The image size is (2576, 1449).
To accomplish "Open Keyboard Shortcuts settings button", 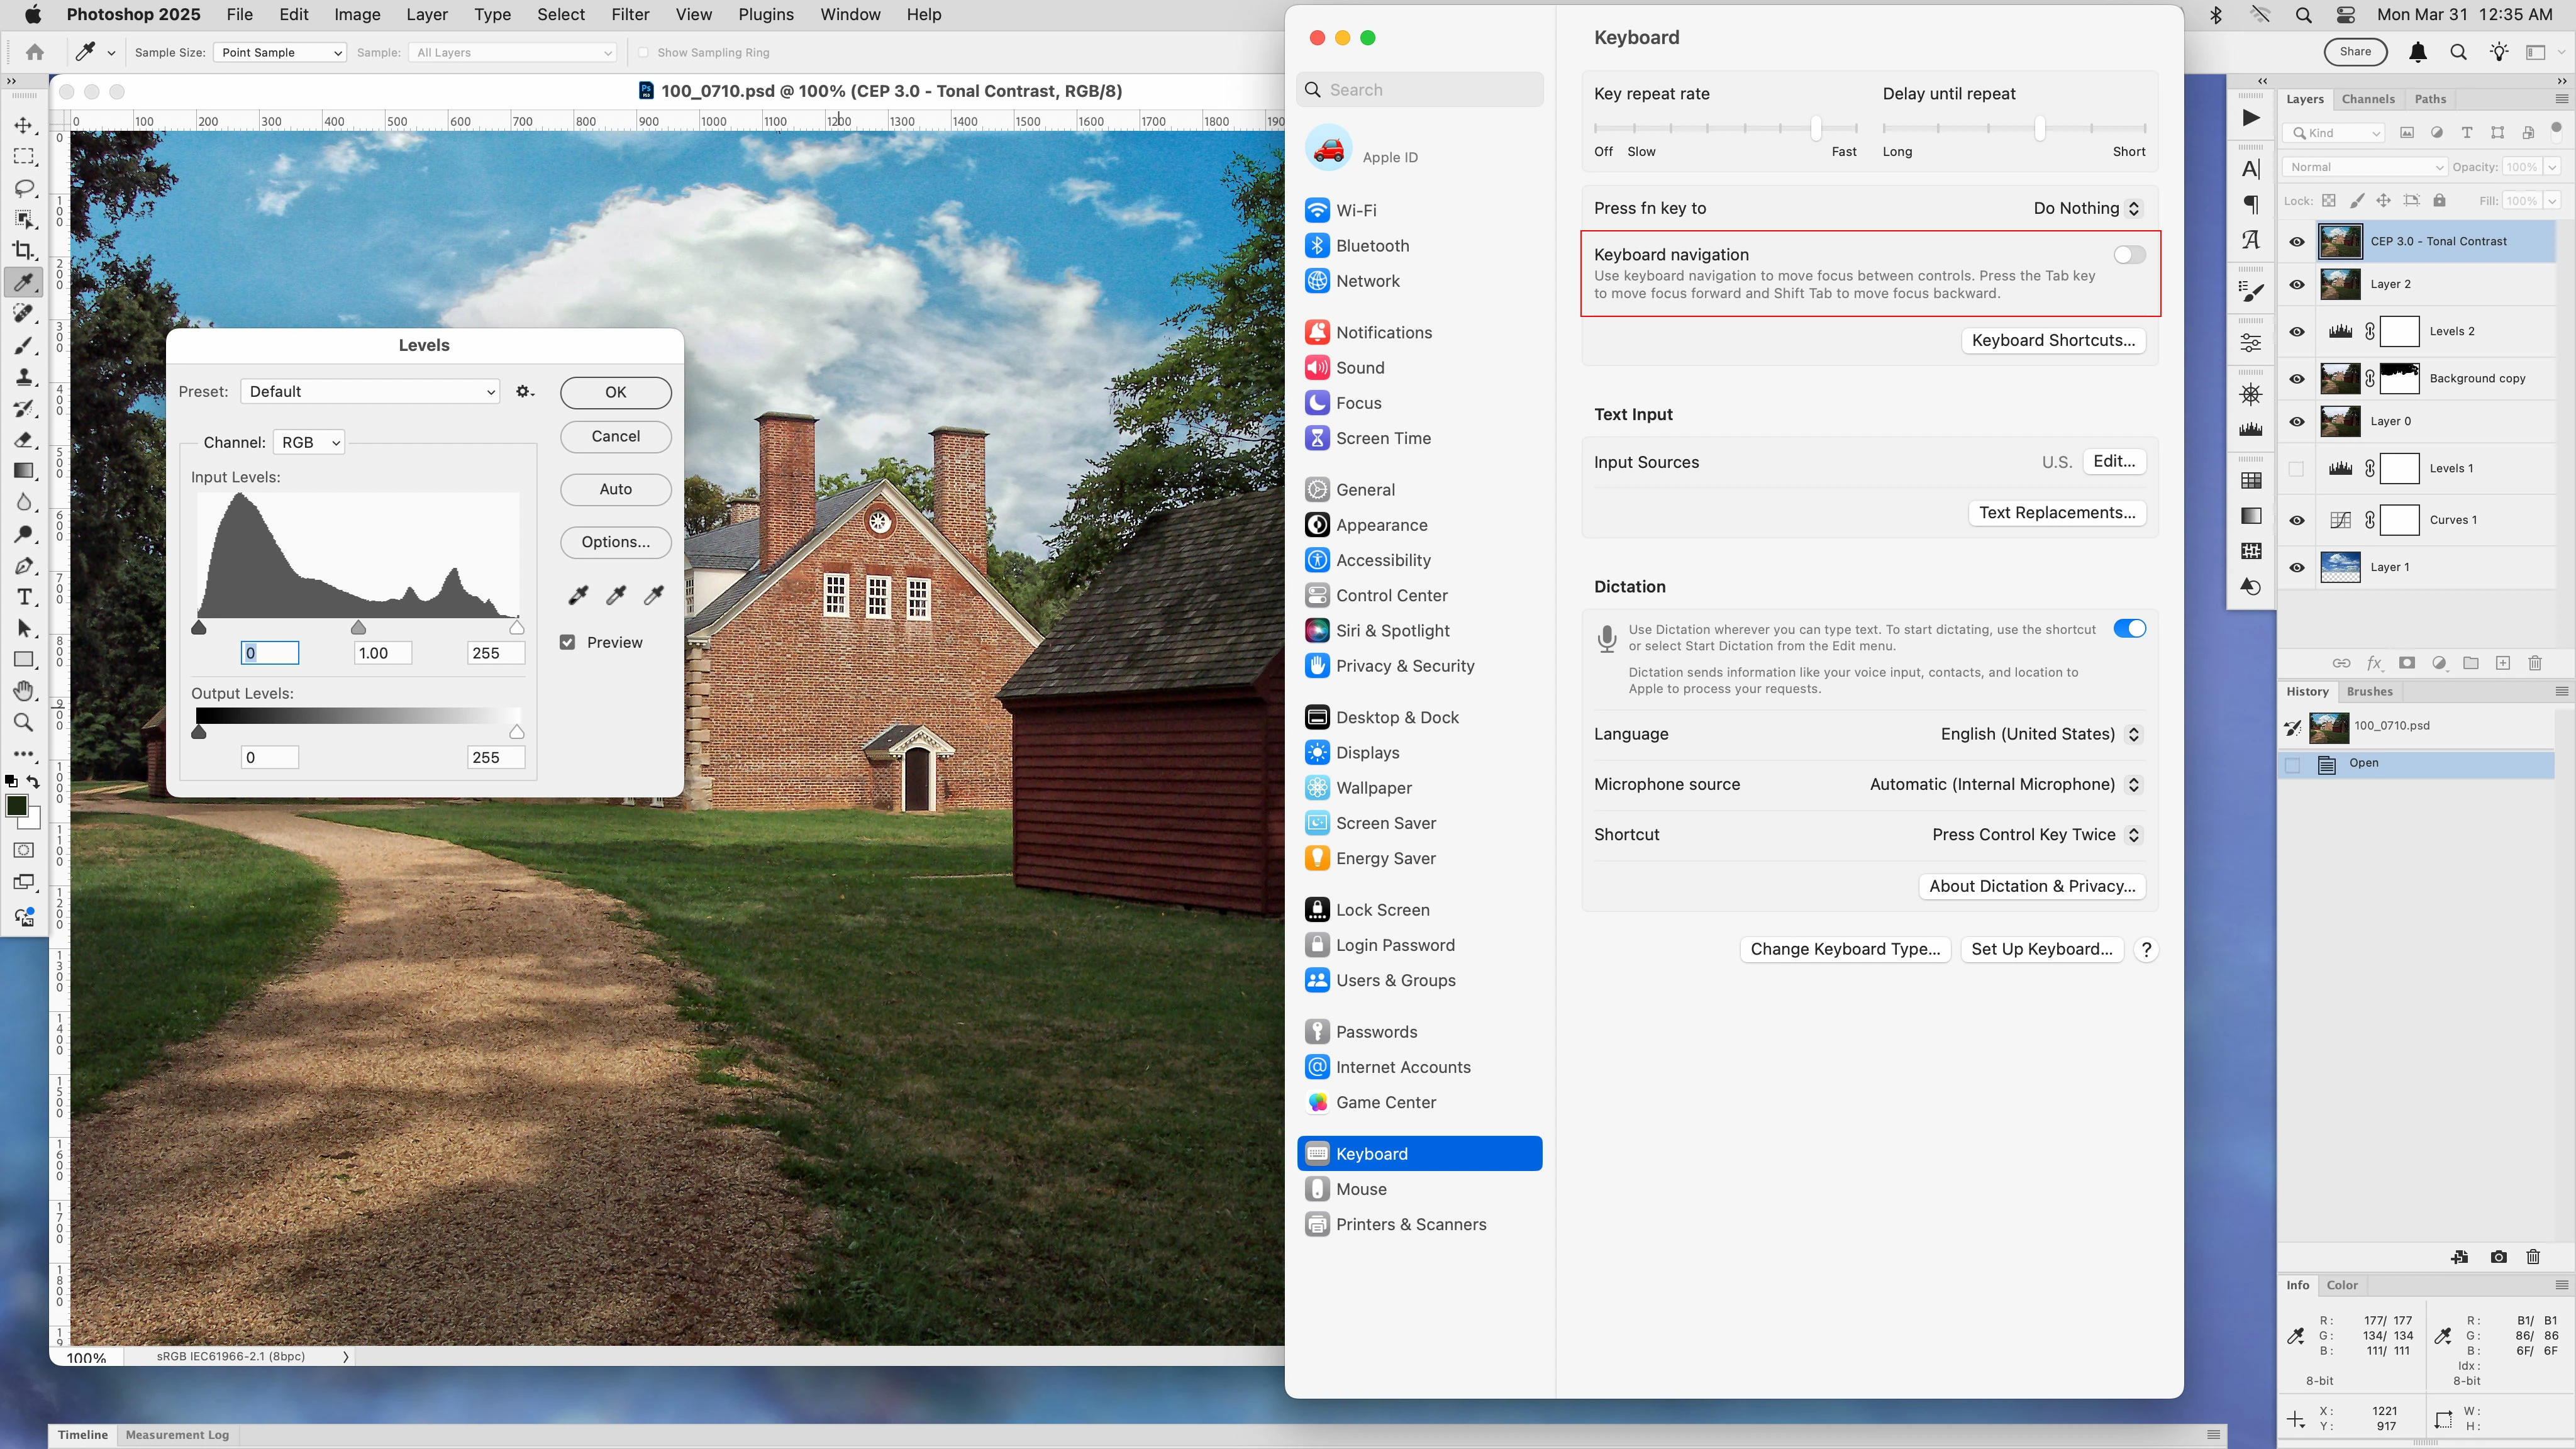I will click(x=2052, y=341).
